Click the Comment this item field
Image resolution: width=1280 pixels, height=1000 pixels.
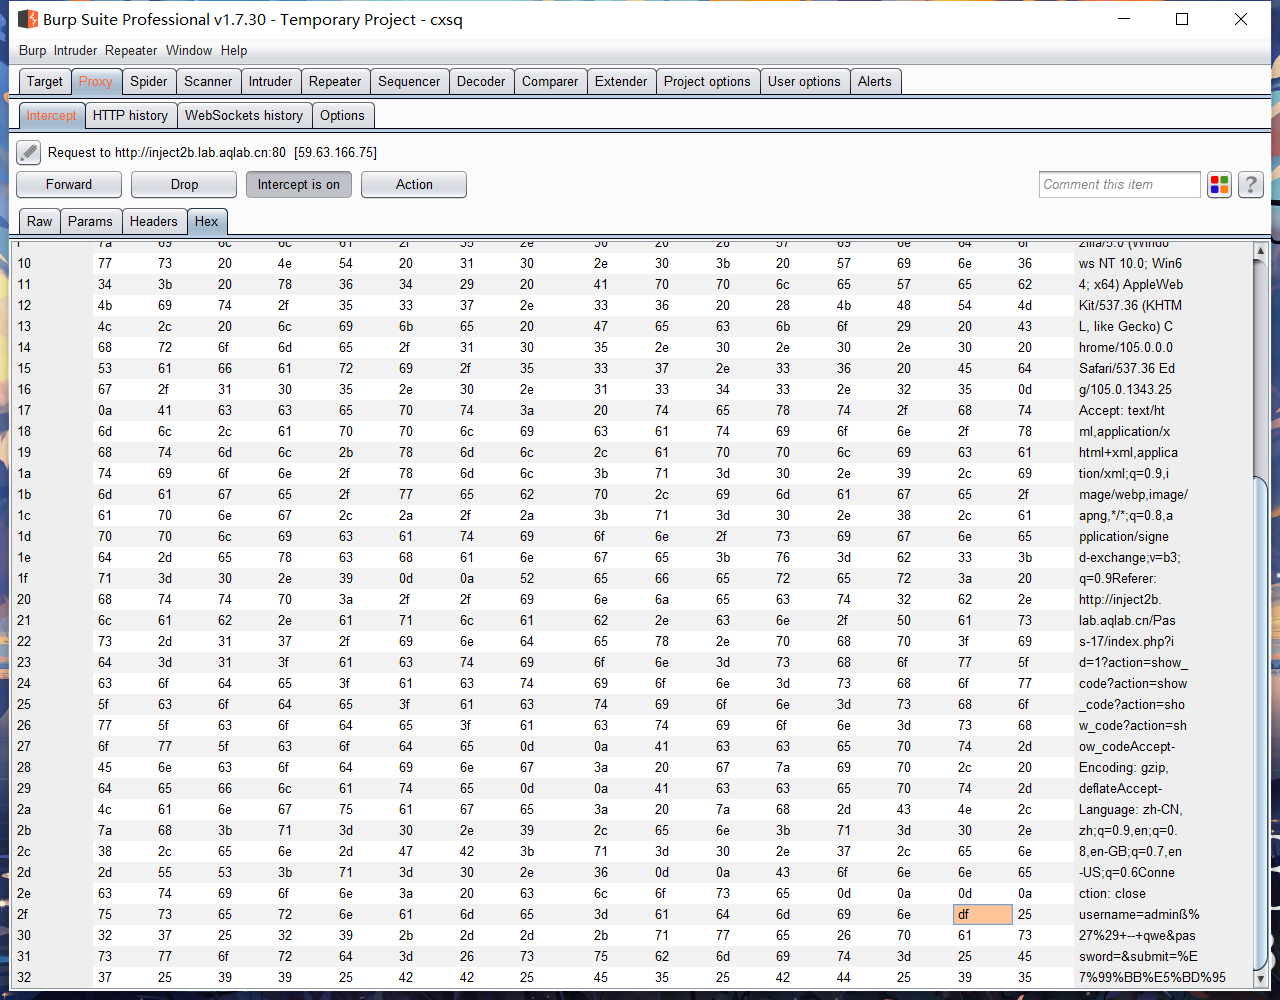1120,184
